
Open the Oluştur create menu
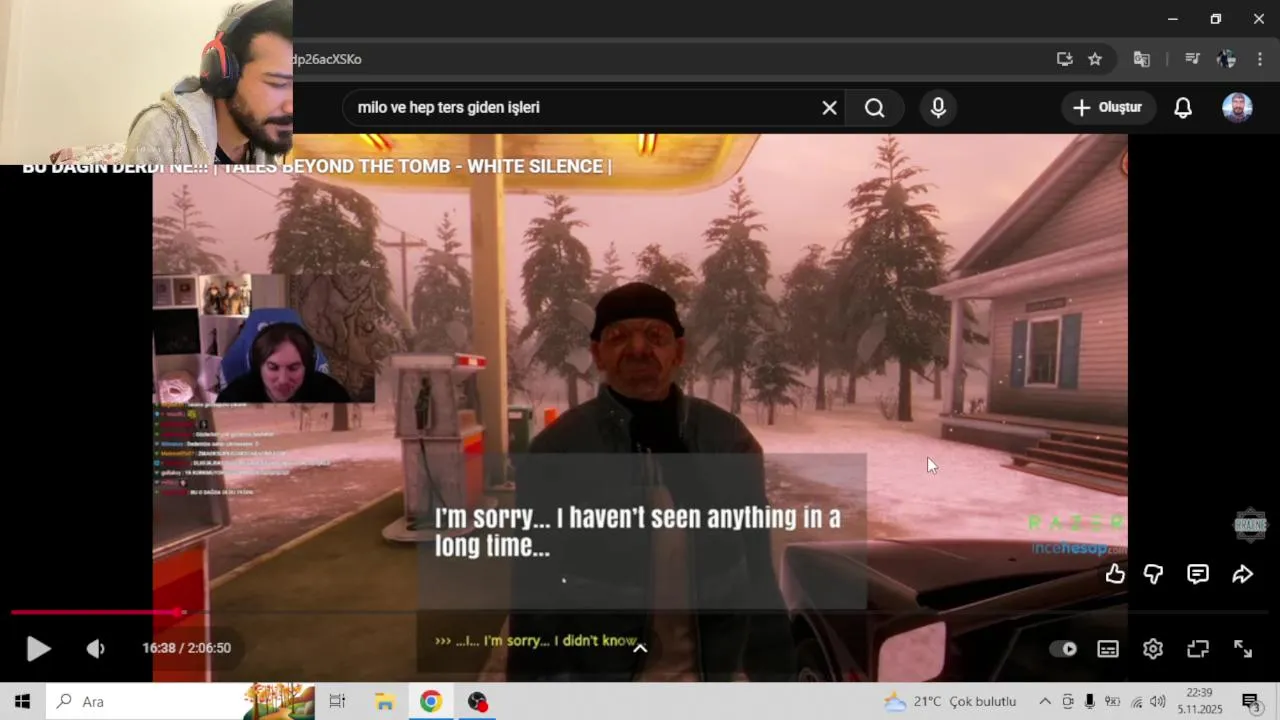point(1107,107)
